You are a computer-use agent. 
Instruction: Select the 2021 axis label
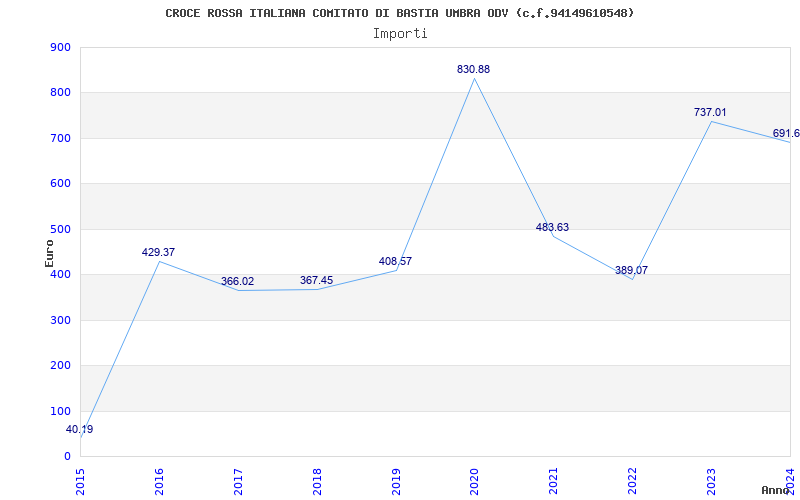(x=554, y=481)
